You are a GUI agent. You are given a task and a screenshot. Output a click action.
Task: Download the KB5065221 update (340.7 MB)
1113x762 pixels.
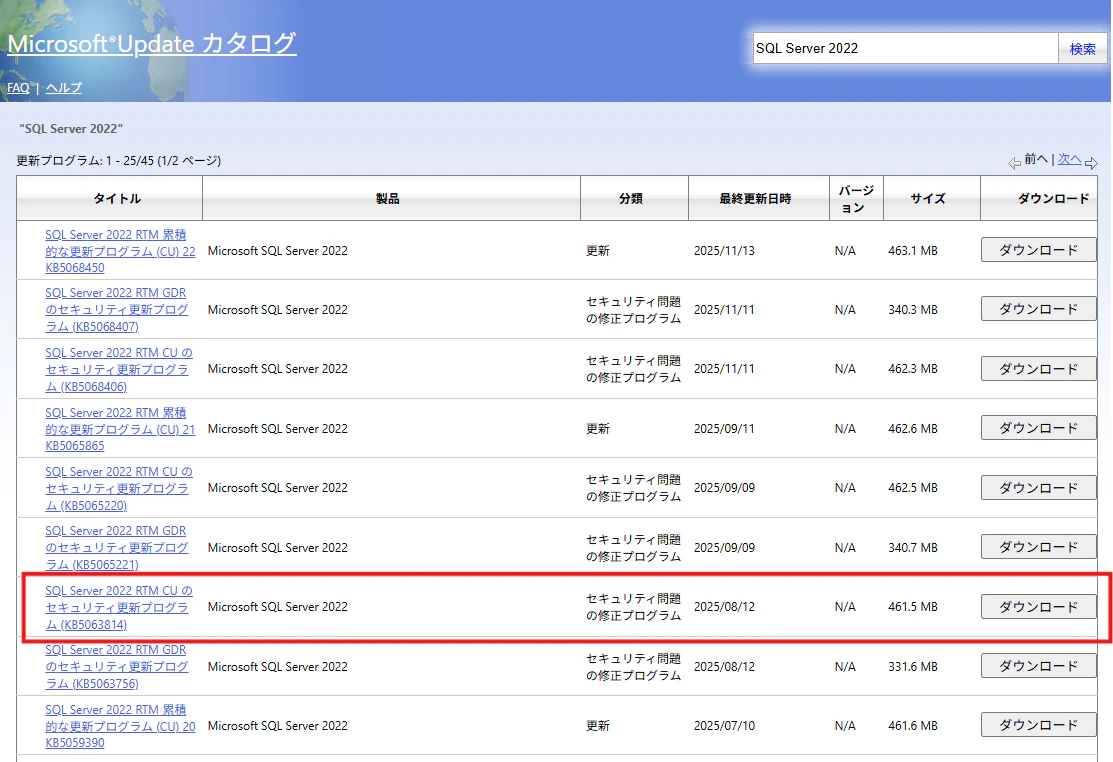coord(1038,547)
